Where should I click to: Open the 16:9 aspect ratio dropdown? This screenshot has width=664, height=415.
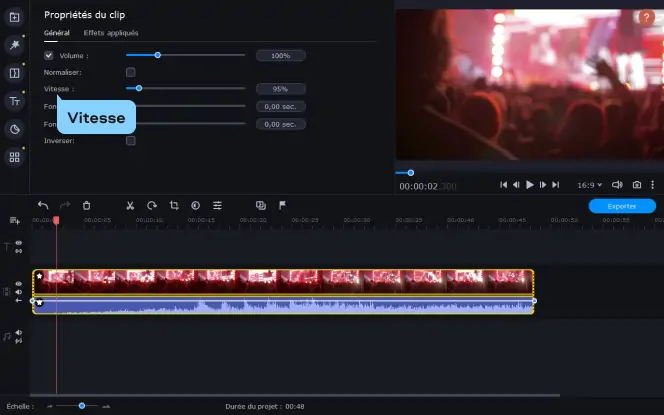pyautogui.click(x=589, y=185)
